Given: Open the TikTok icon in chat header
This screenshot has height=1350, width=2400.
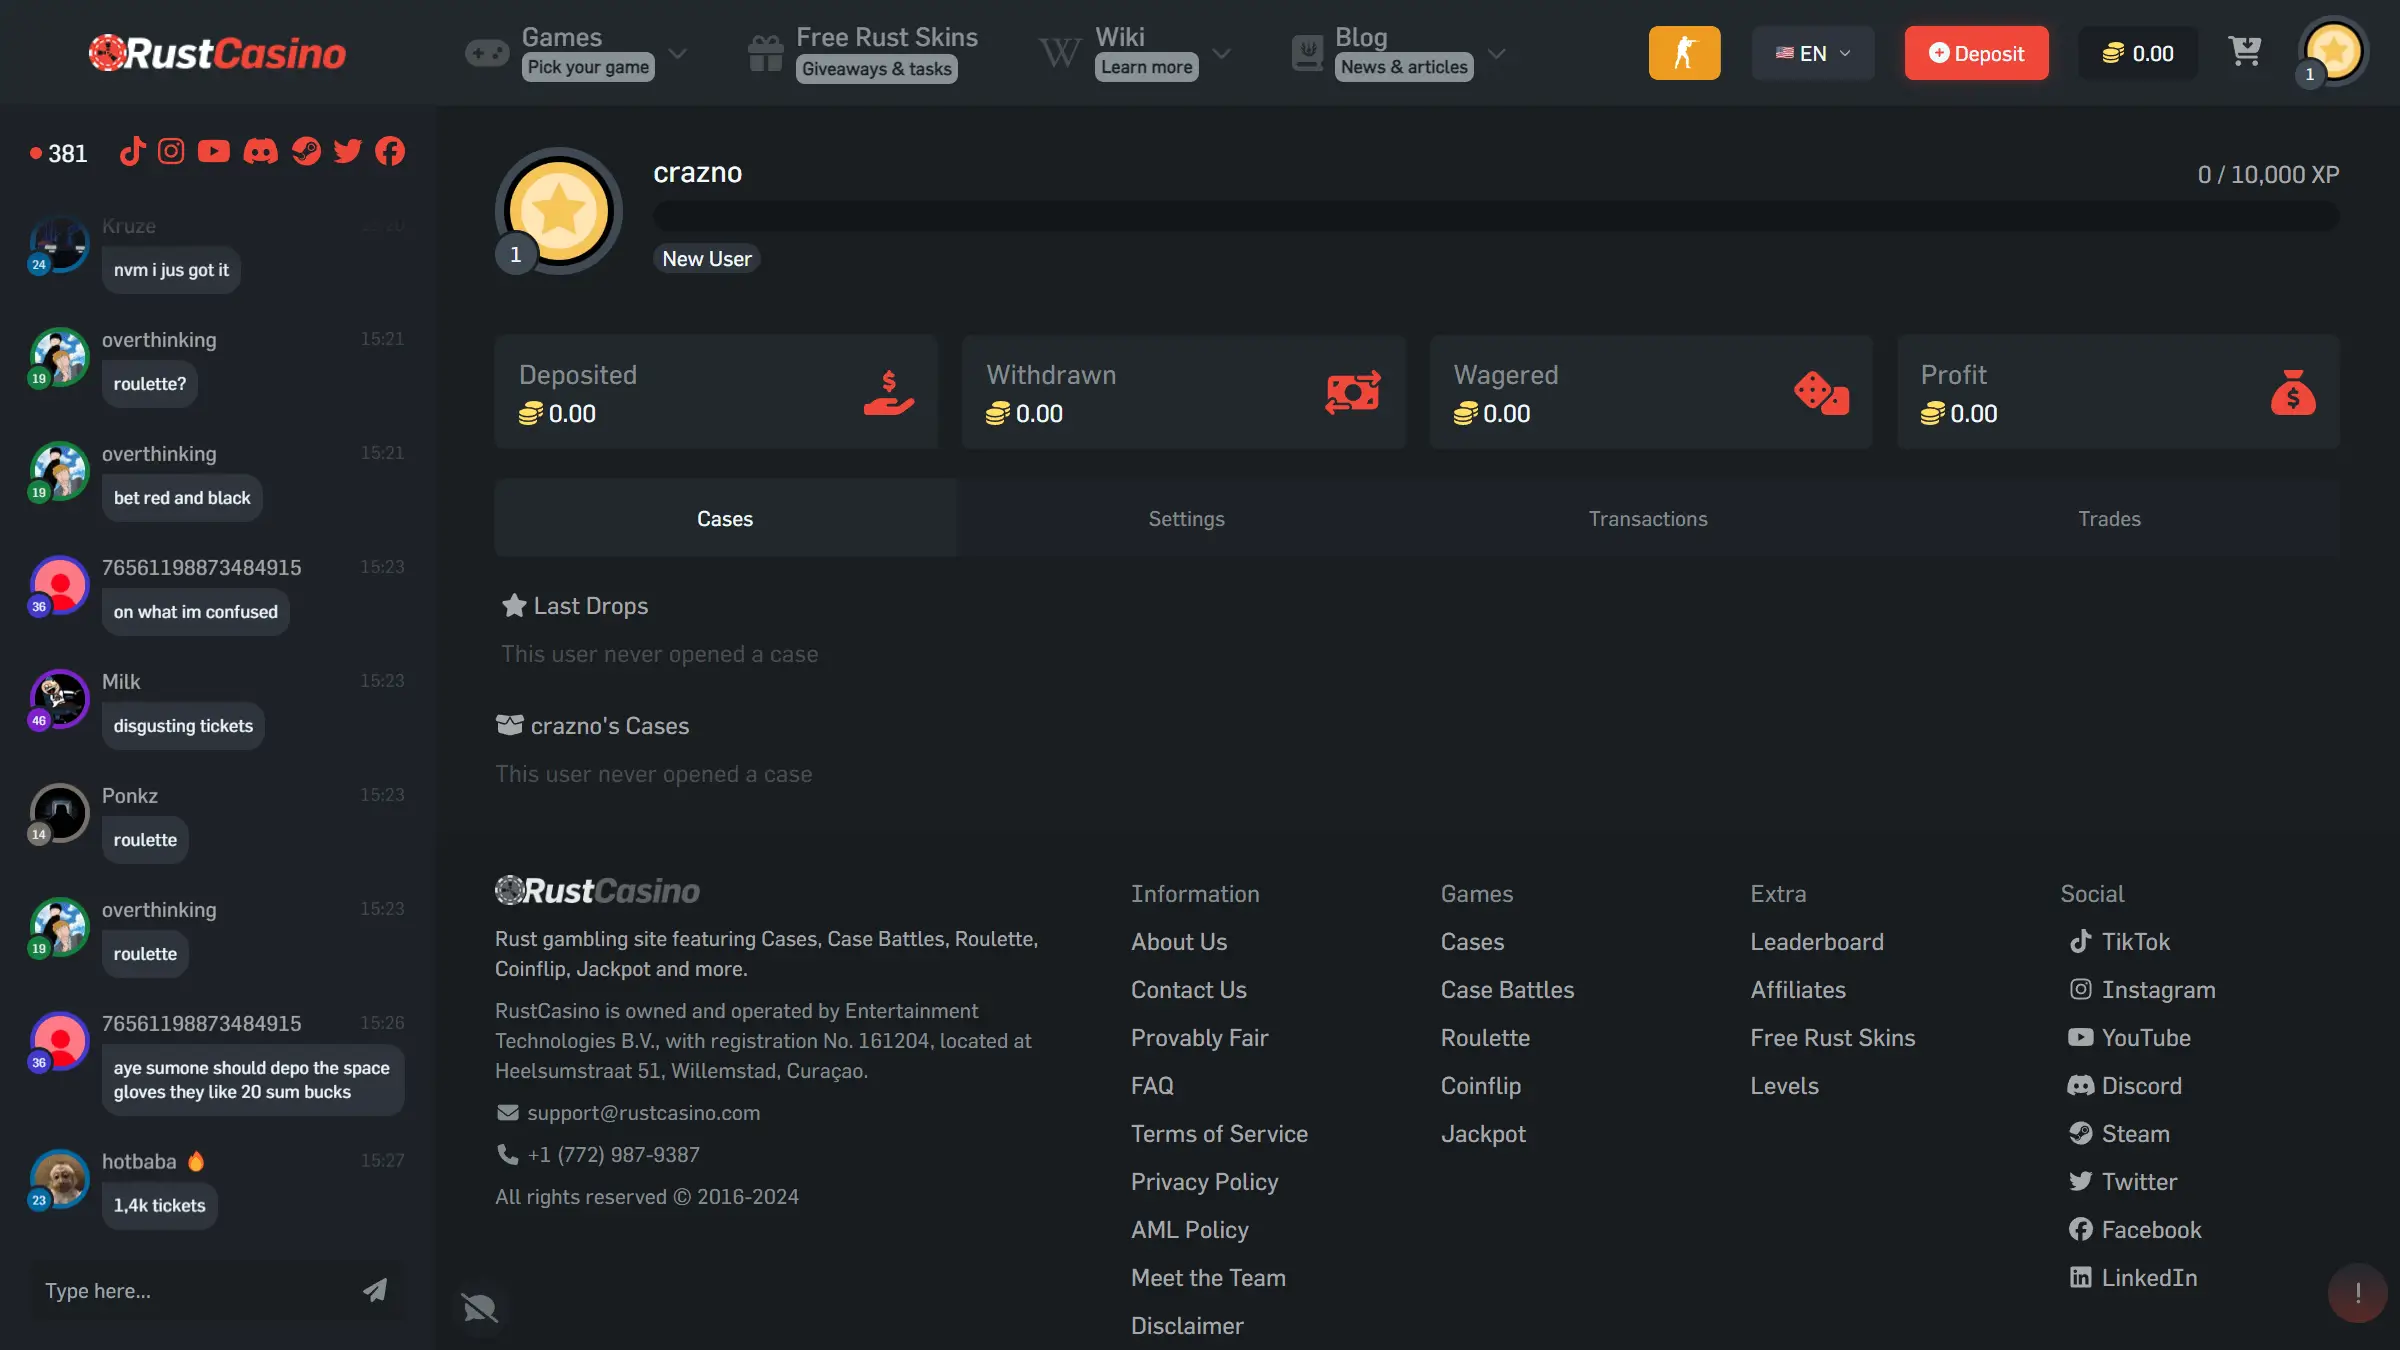Looking at the screenshot, I should (132, 152).
